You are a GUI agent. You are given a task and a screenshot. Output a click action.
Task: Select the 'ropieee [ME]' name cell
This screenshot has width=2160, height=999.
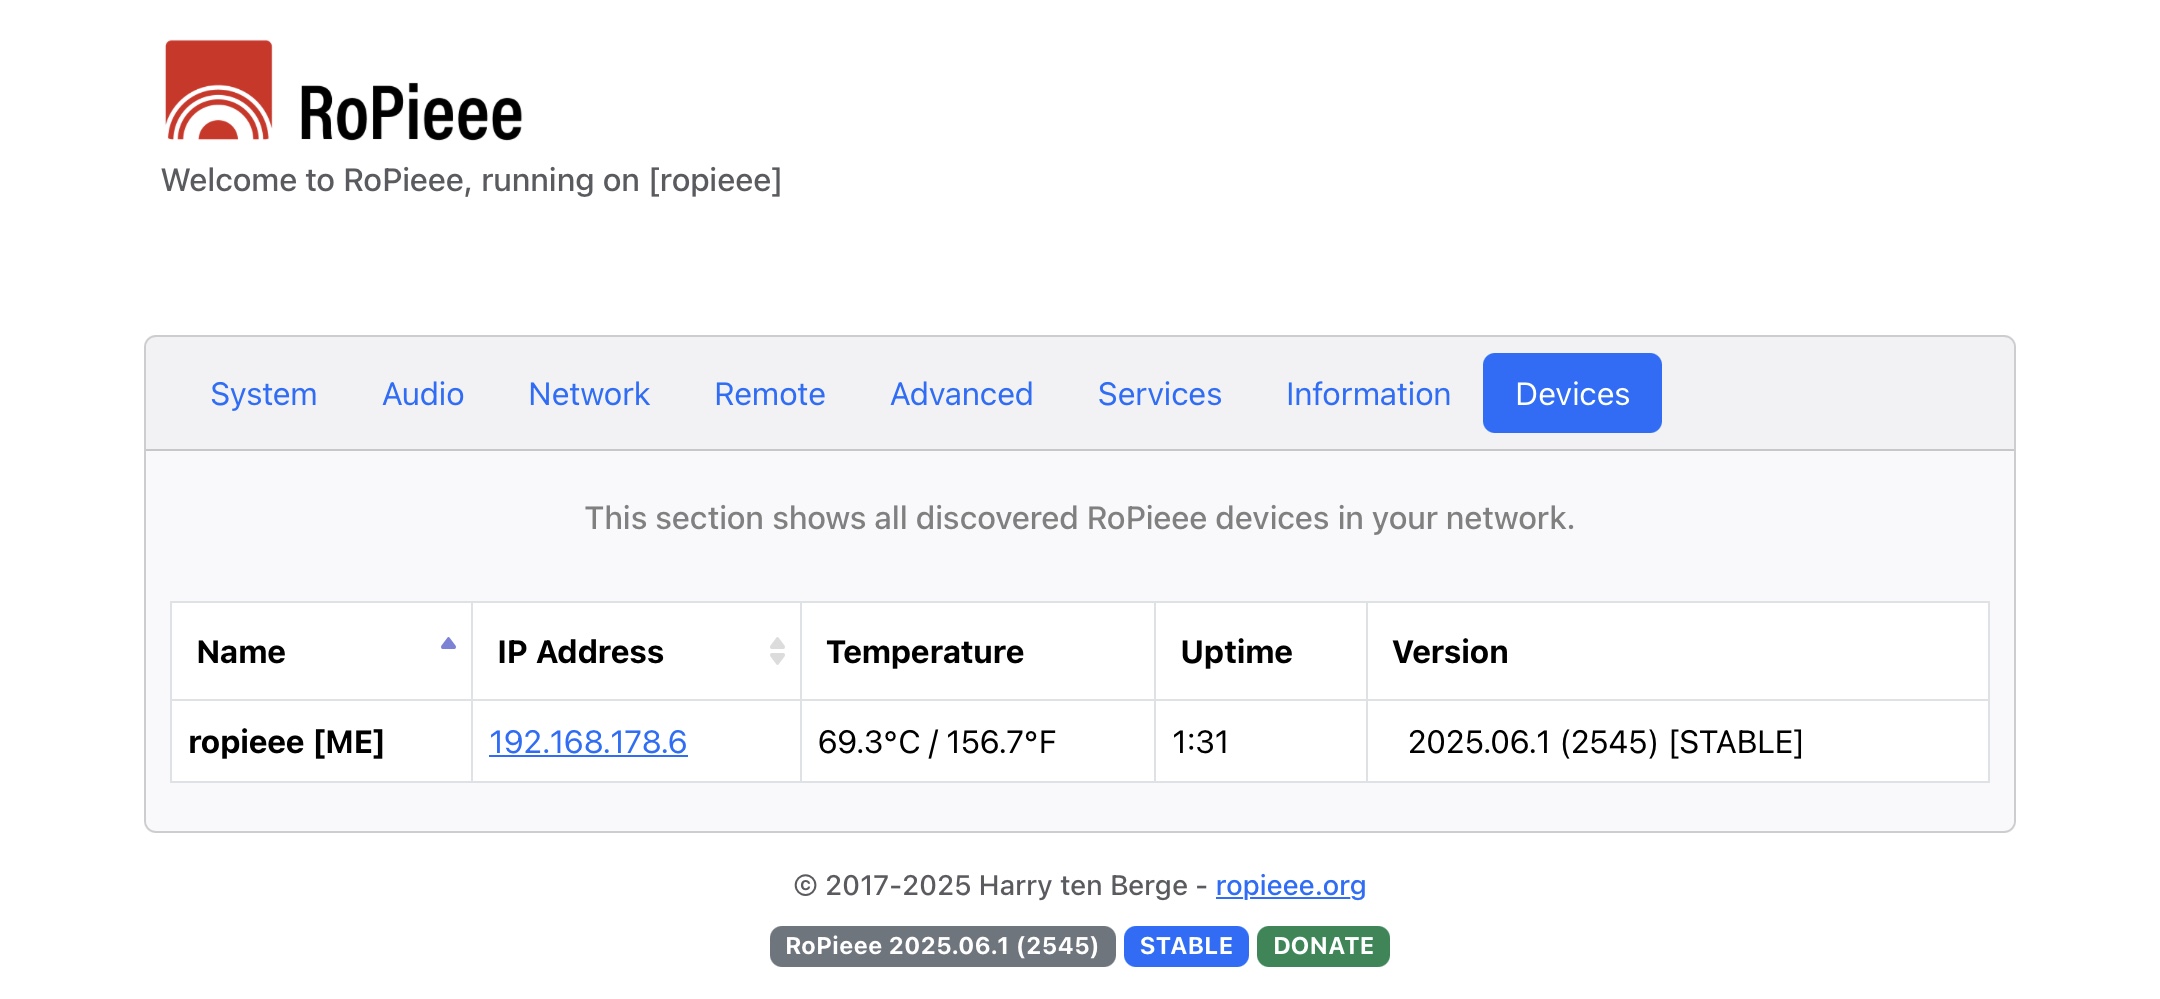click(321, 742)
